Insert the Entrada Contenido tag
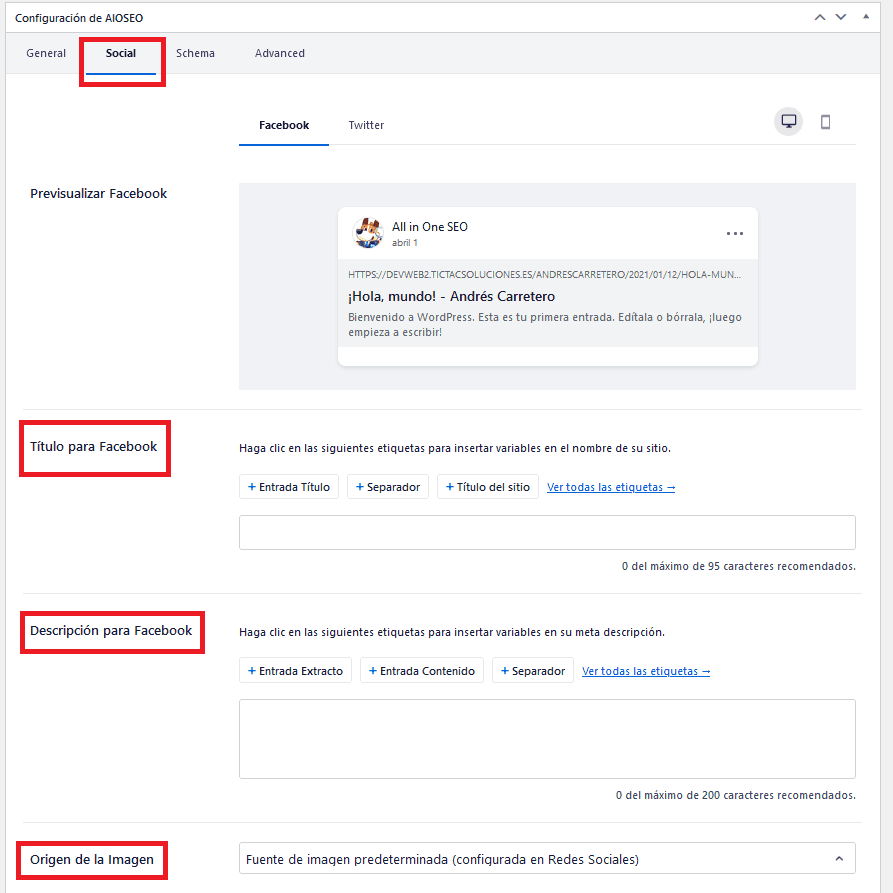The height and width of the screenshot is (893, 893). click(421, 671)
